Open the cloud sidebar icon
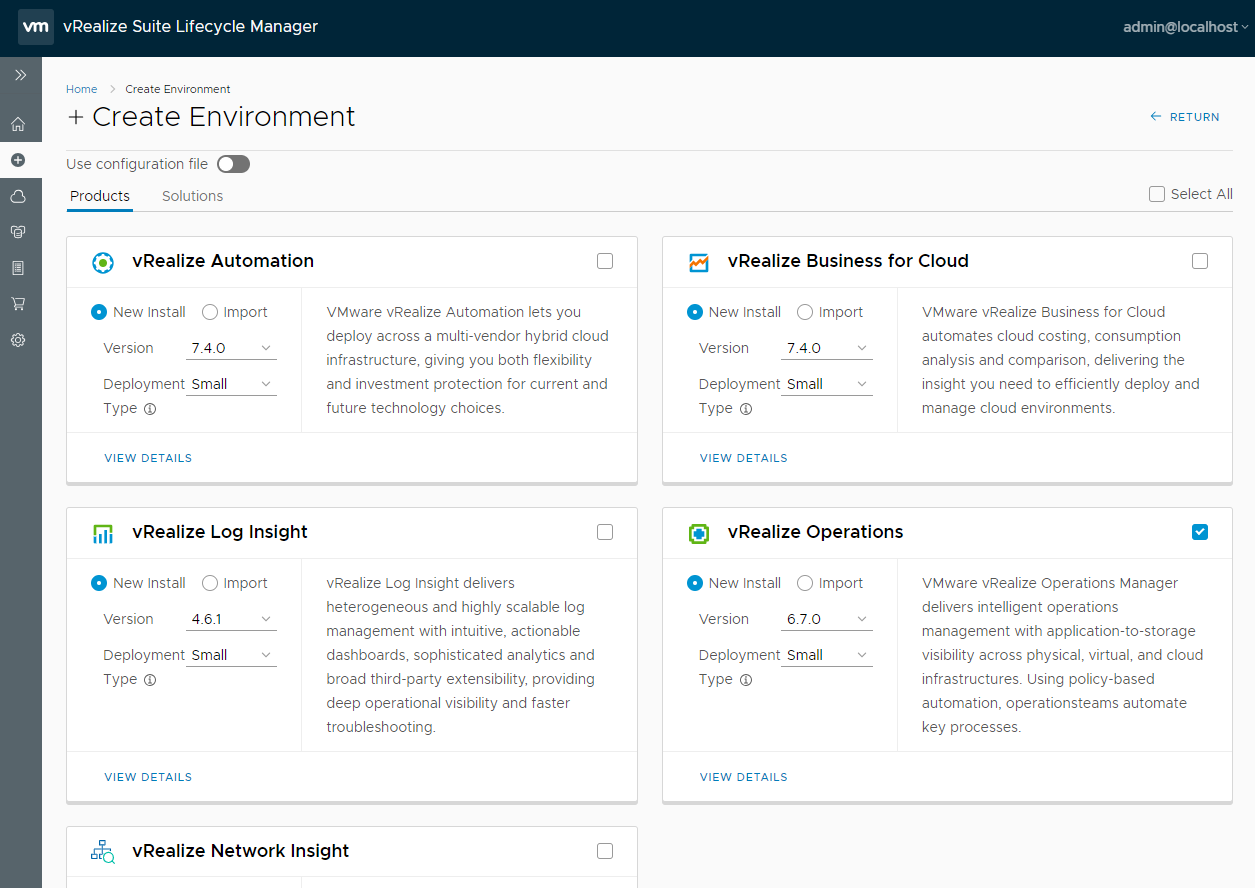This screenshot has height=888, width=1255. (x=18, y=197)
